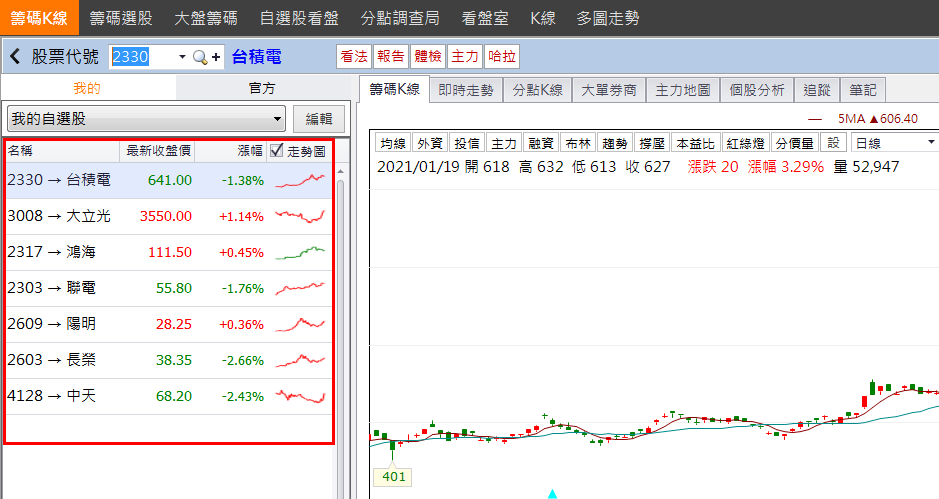
Task: Select the 個股分析 tab
Action: pyautogui.click(x=757, y=90)
